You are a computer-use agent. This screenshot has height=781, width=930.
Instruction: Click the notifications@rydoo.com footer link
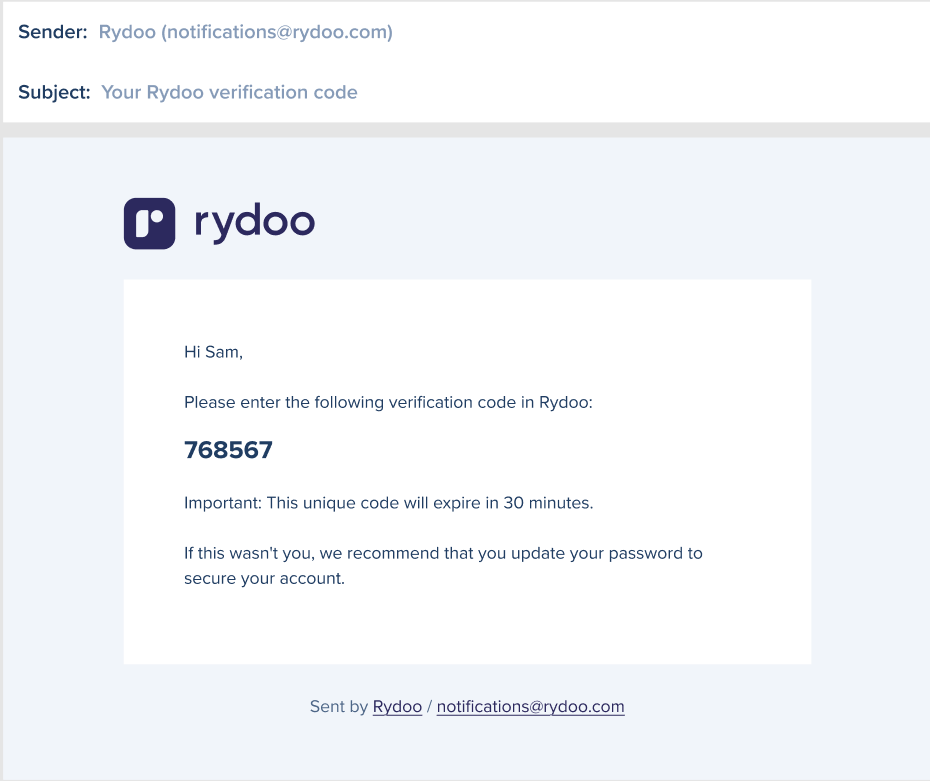point(530,707)
